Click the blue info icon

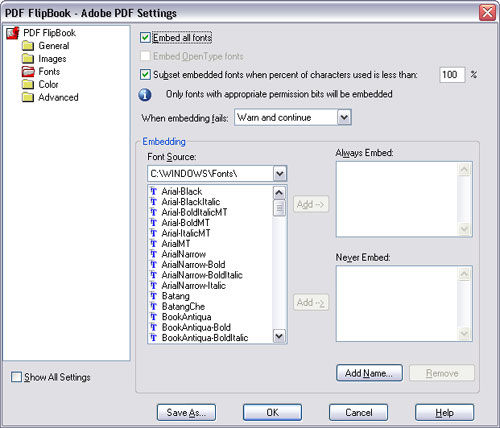click(145, 95)
